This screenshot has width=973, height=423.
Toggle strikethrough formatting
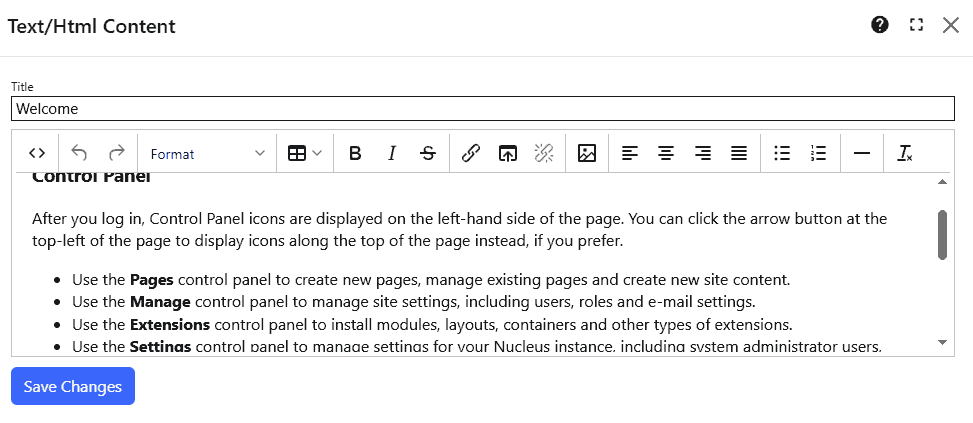(428, 153)
